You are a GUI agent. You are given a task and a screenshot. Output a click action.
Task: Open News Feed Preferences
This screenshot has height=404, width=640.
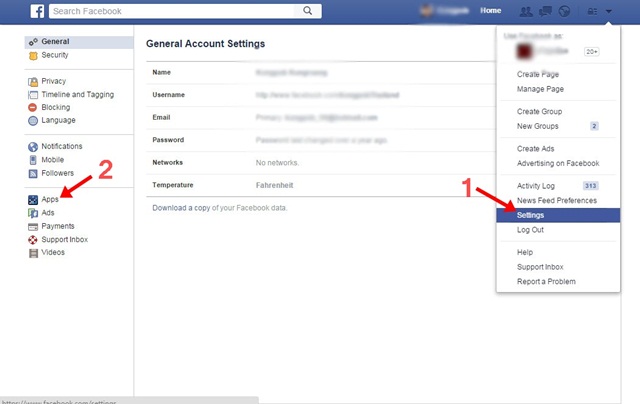(x=557, y=200)
